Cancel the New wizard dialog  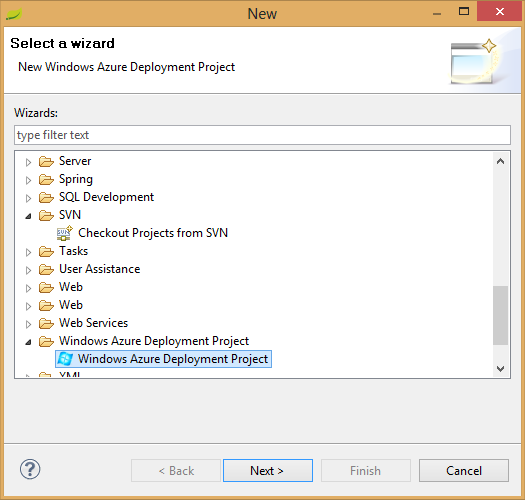464,471
